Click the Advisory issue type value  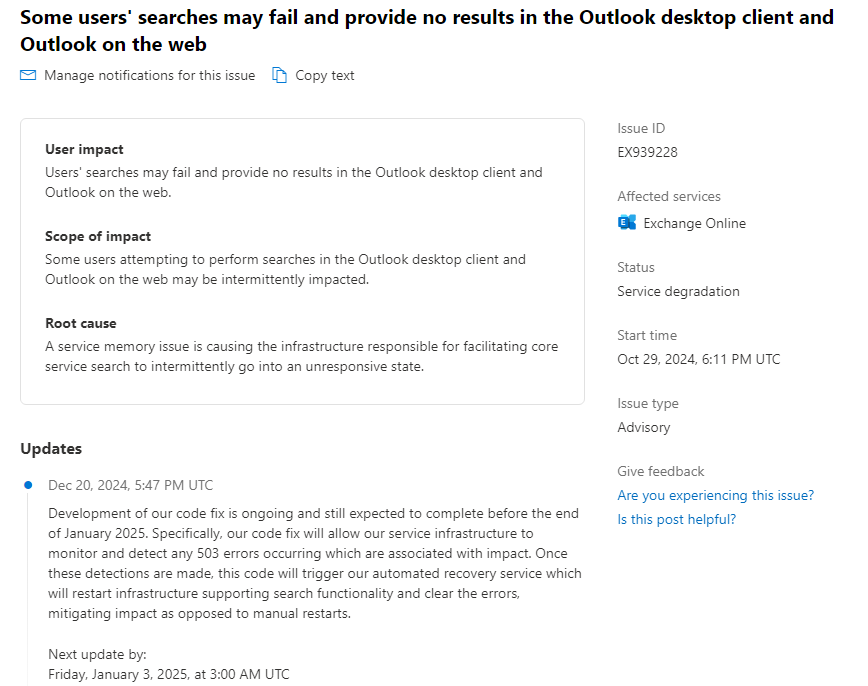(x=643, y=427)
